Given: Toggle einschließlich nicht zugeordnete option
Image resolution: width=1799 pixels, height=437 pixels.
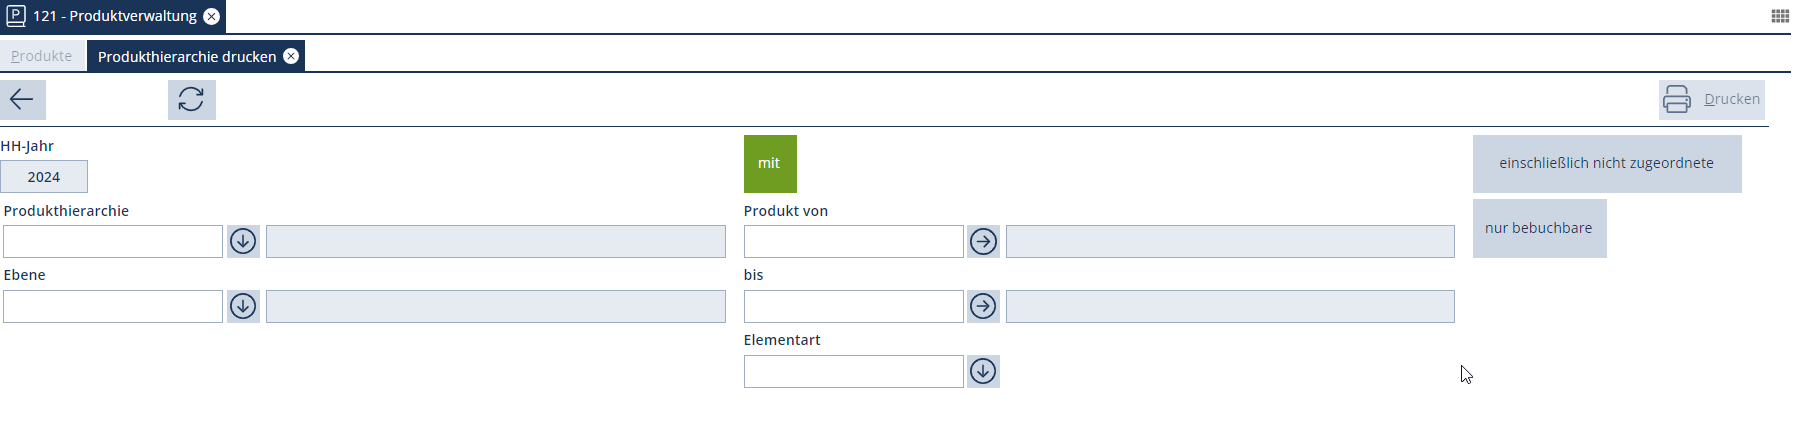Looking at the screenshot, I should (x=1606, y=163).
